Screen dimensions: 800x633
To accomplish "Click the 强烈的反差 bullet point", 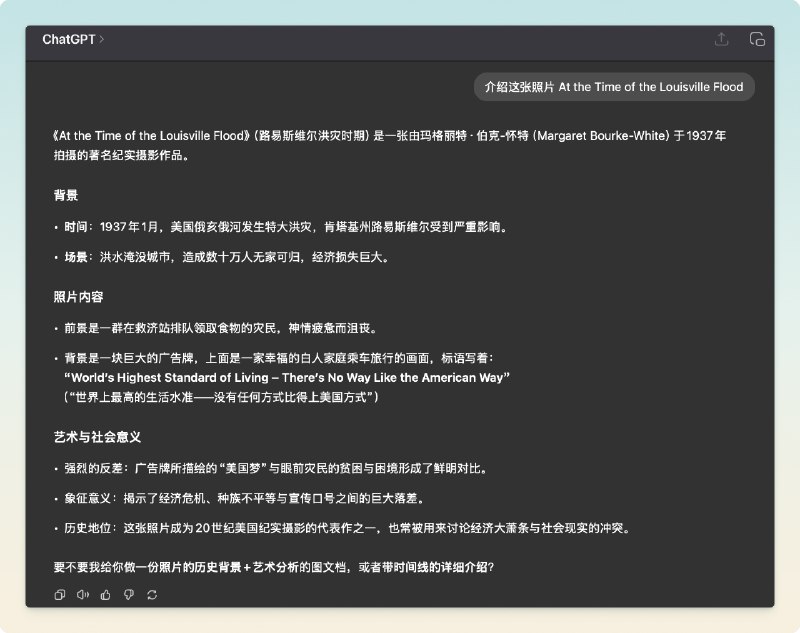I will pyautogui.click(x=275, y=468).
